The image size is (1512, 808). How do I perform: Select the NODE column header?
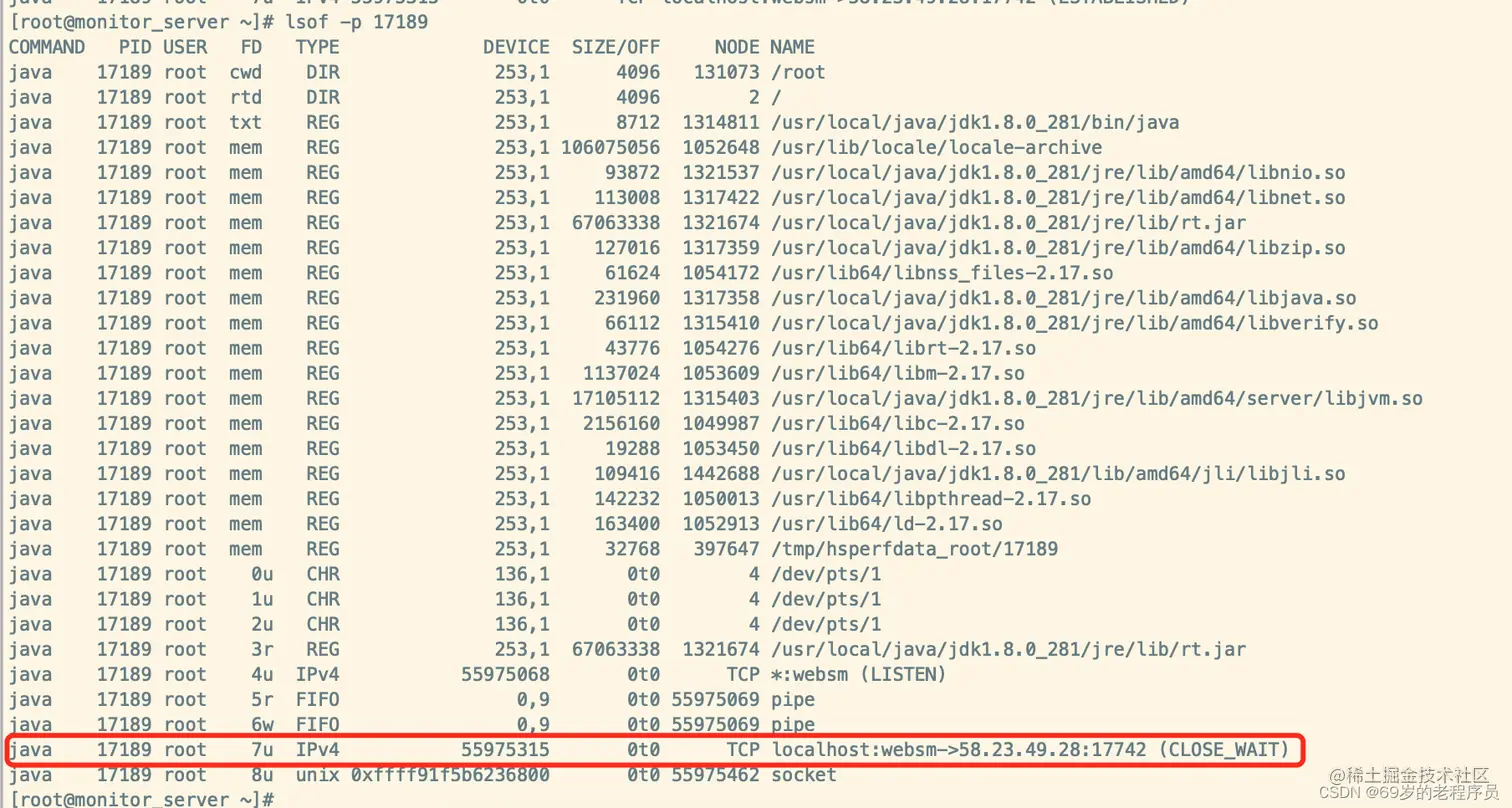point(737,47)
